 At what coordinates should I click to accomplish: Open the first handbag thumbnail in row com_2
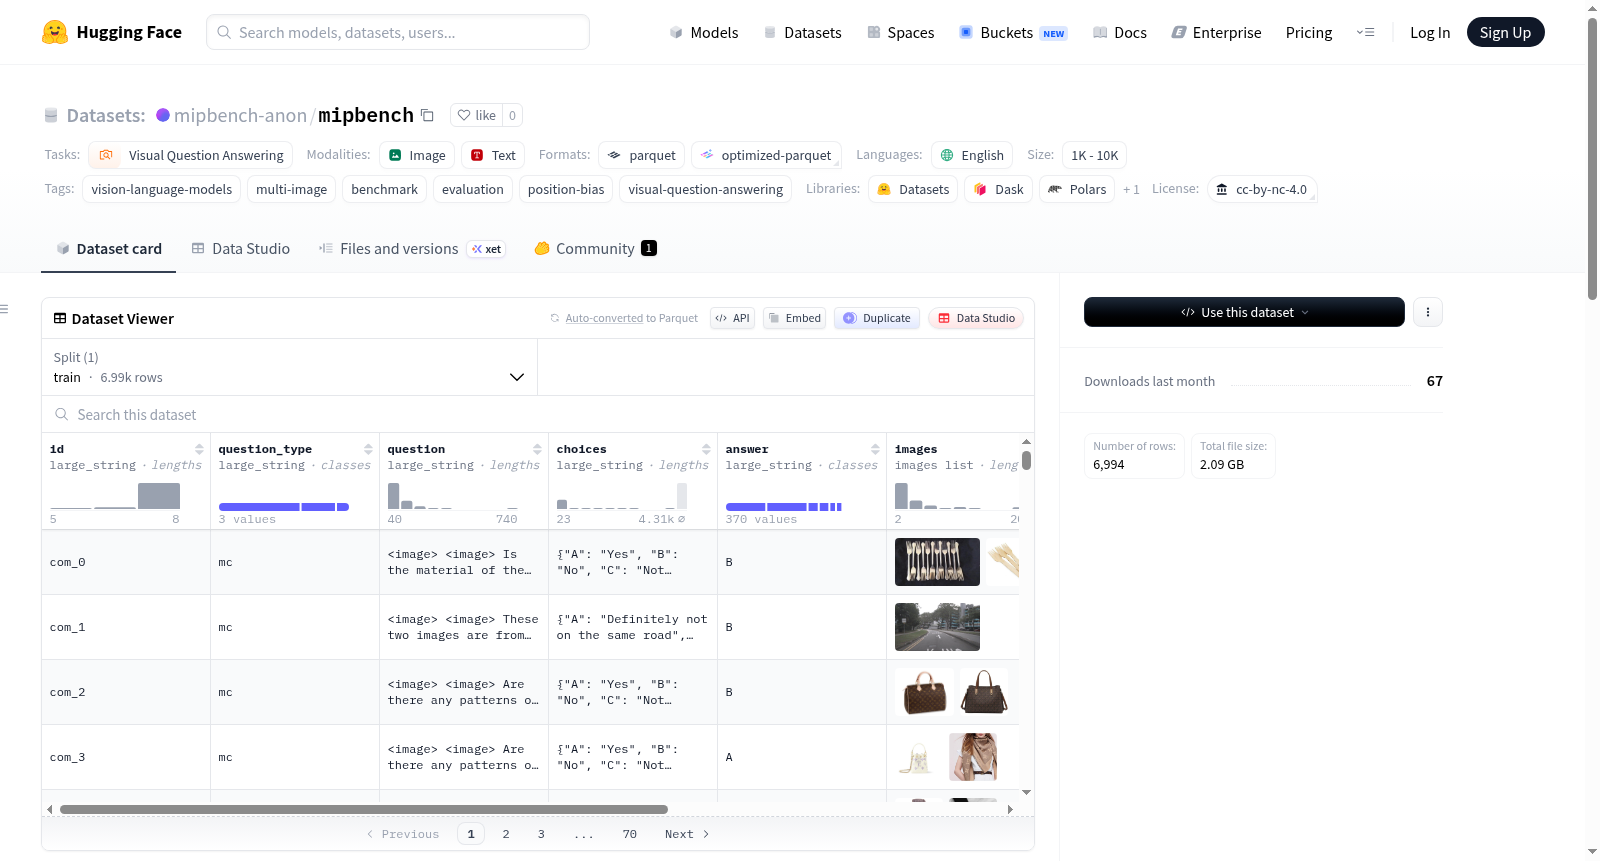point(924,692)
